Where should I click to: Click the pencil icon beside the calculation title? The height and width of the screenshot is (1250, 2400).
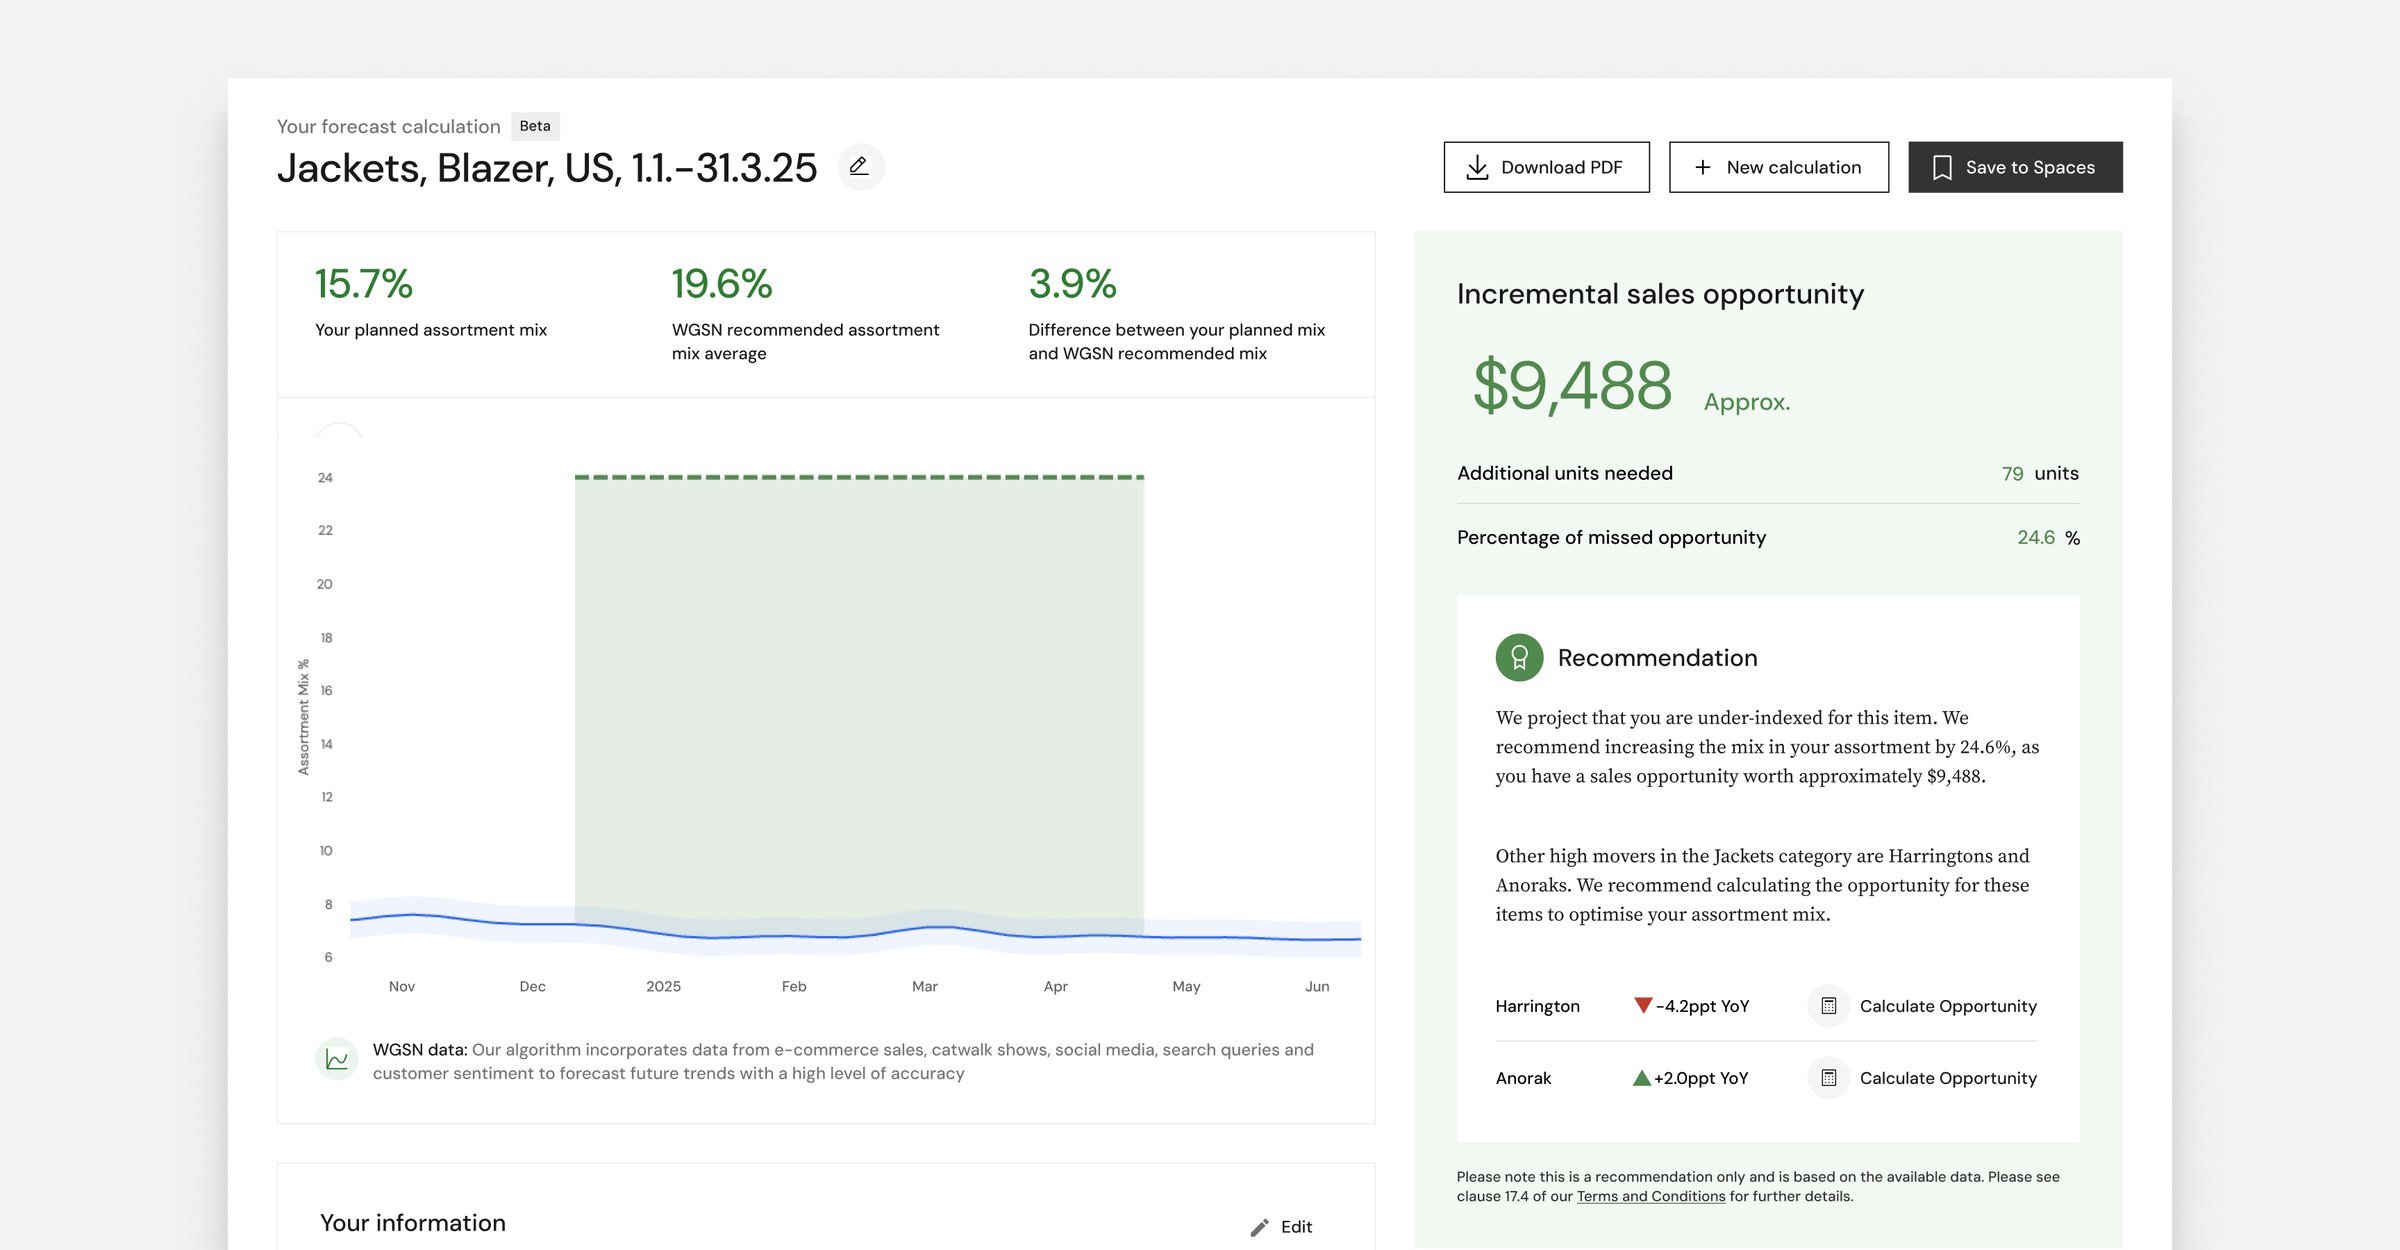click(x=859, y=167)
